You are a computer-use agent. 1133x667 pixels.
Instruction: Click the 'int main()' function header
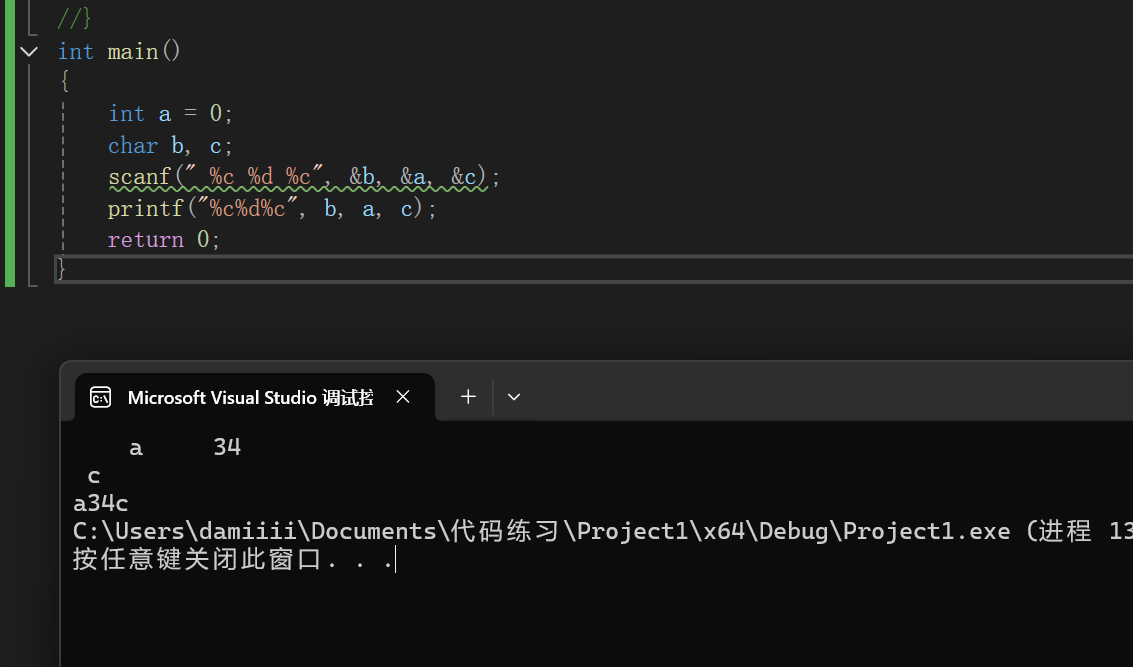tap(119, 51)
